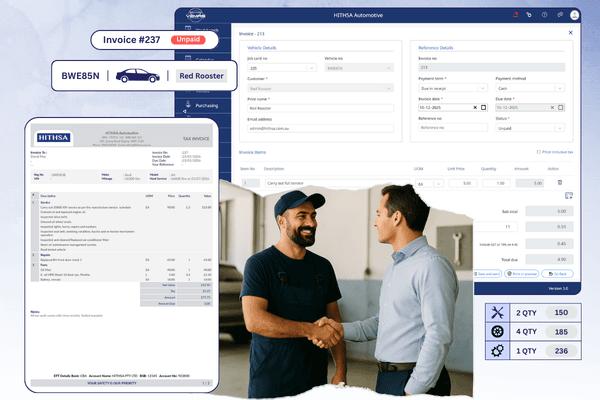Open the Payment term dropdown
600x400 pixels.
tap(453, 88)
